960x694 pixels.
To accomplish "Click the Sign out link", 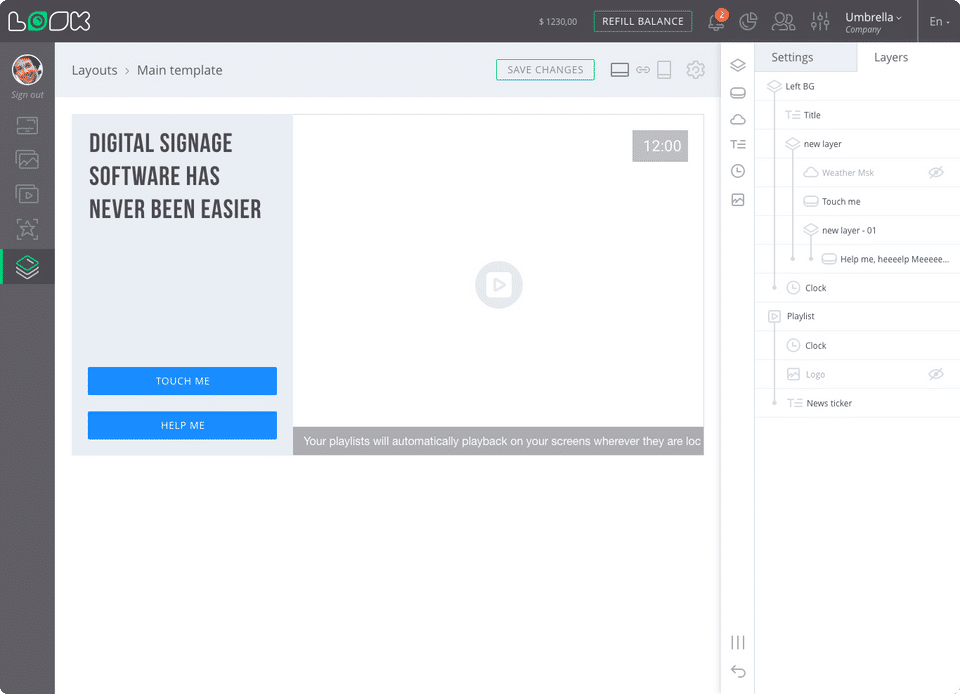I will point(27,95).
